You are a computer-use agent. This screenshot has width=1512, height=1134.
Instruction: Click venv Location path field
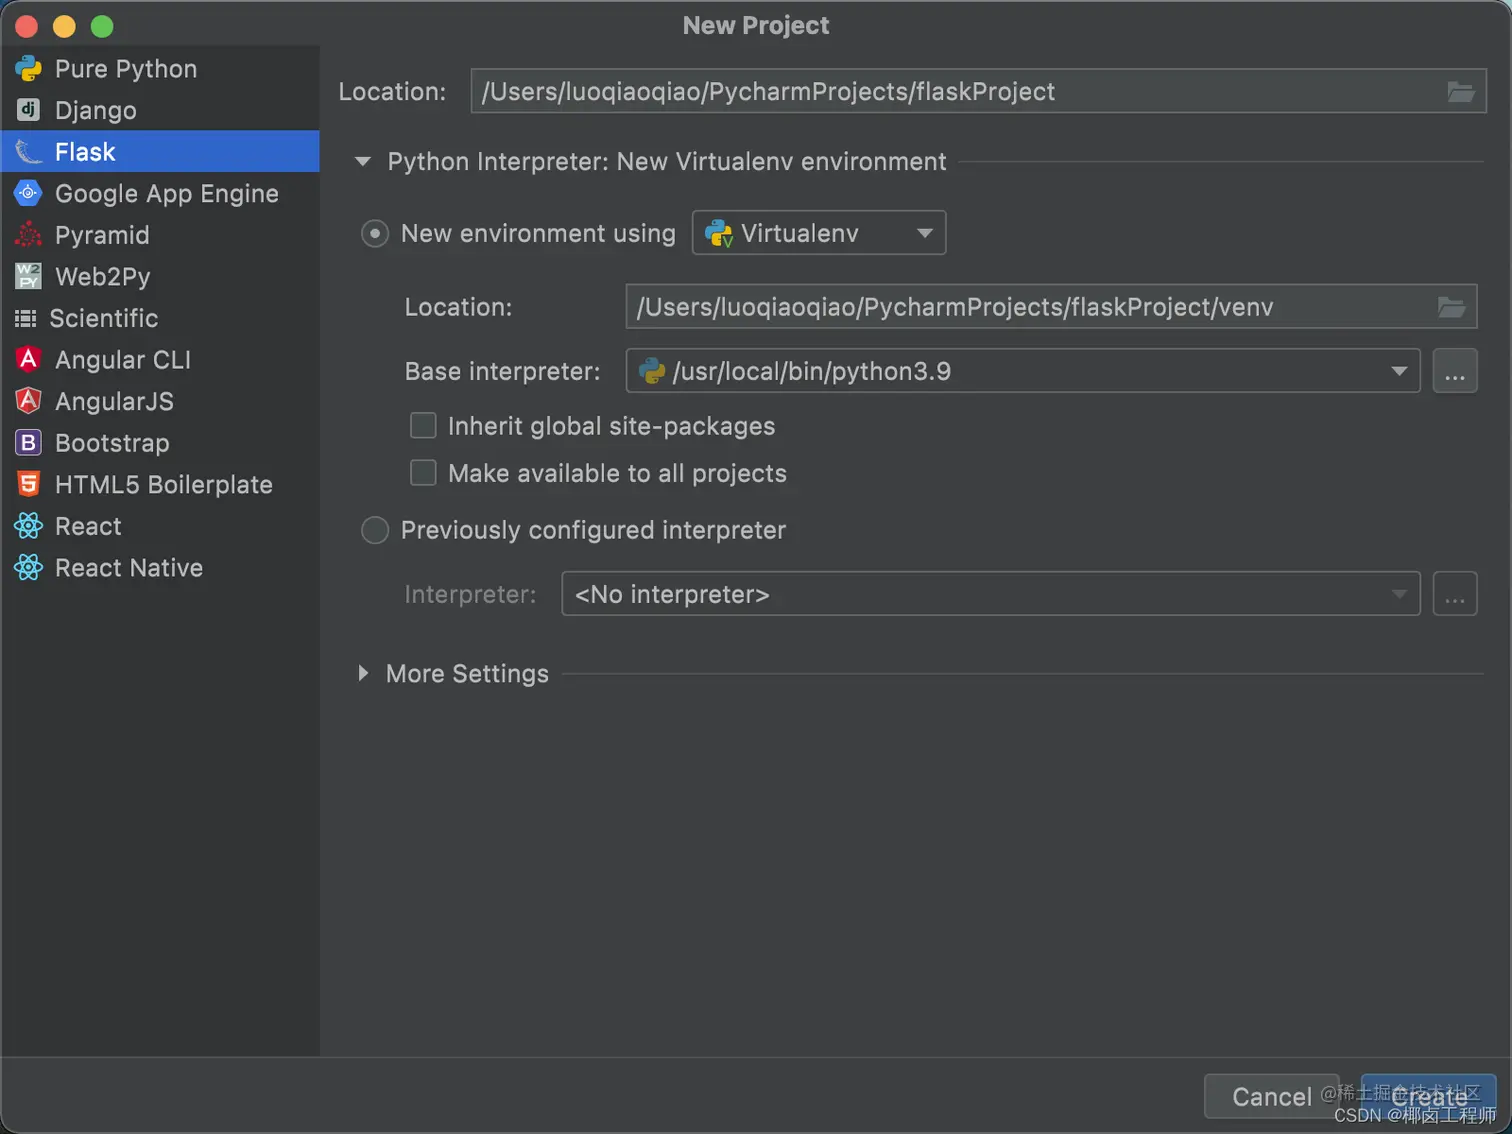(x=1051, y=307)
